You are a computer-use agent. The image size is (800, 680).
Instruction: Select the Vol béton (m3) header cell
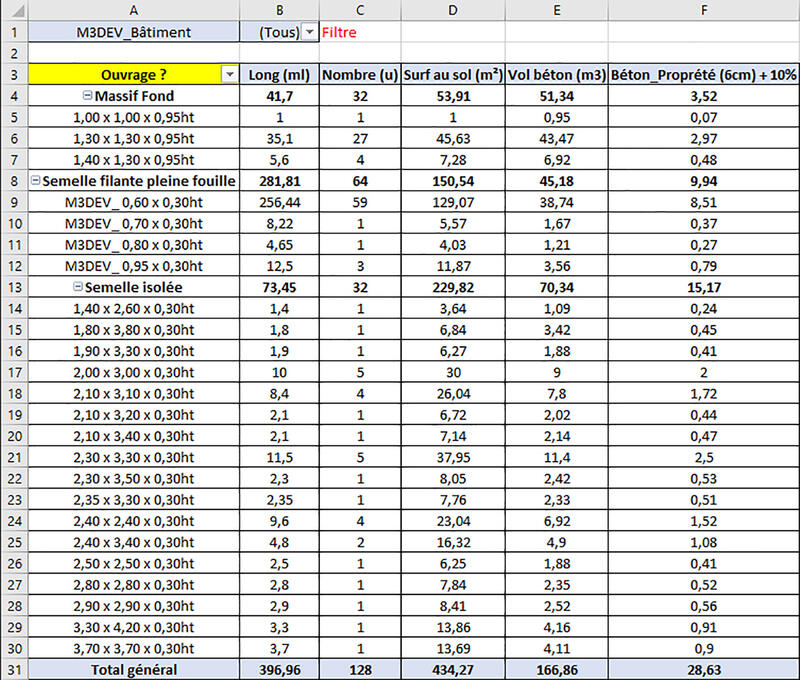(x=555, y=75)
